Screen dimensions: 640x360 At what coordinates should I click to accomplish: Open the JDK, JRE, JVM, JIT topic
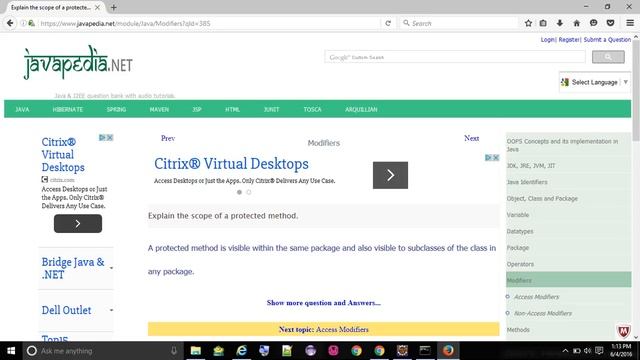point(531,166)
